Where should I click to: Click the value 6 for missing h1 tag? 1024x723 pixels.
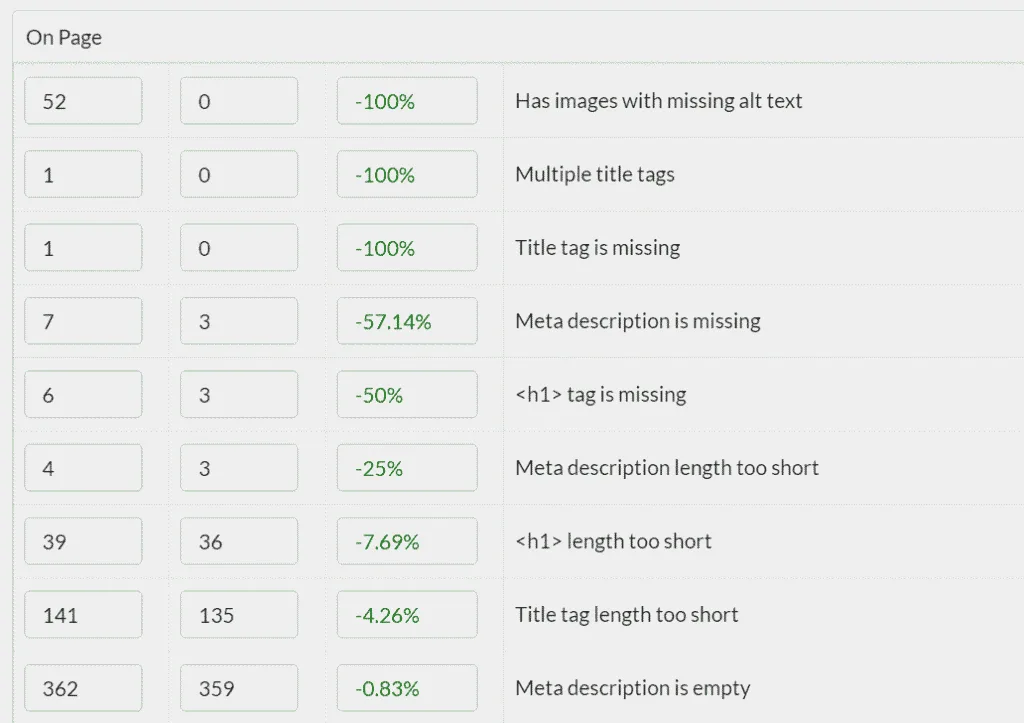tap(83, 394)
